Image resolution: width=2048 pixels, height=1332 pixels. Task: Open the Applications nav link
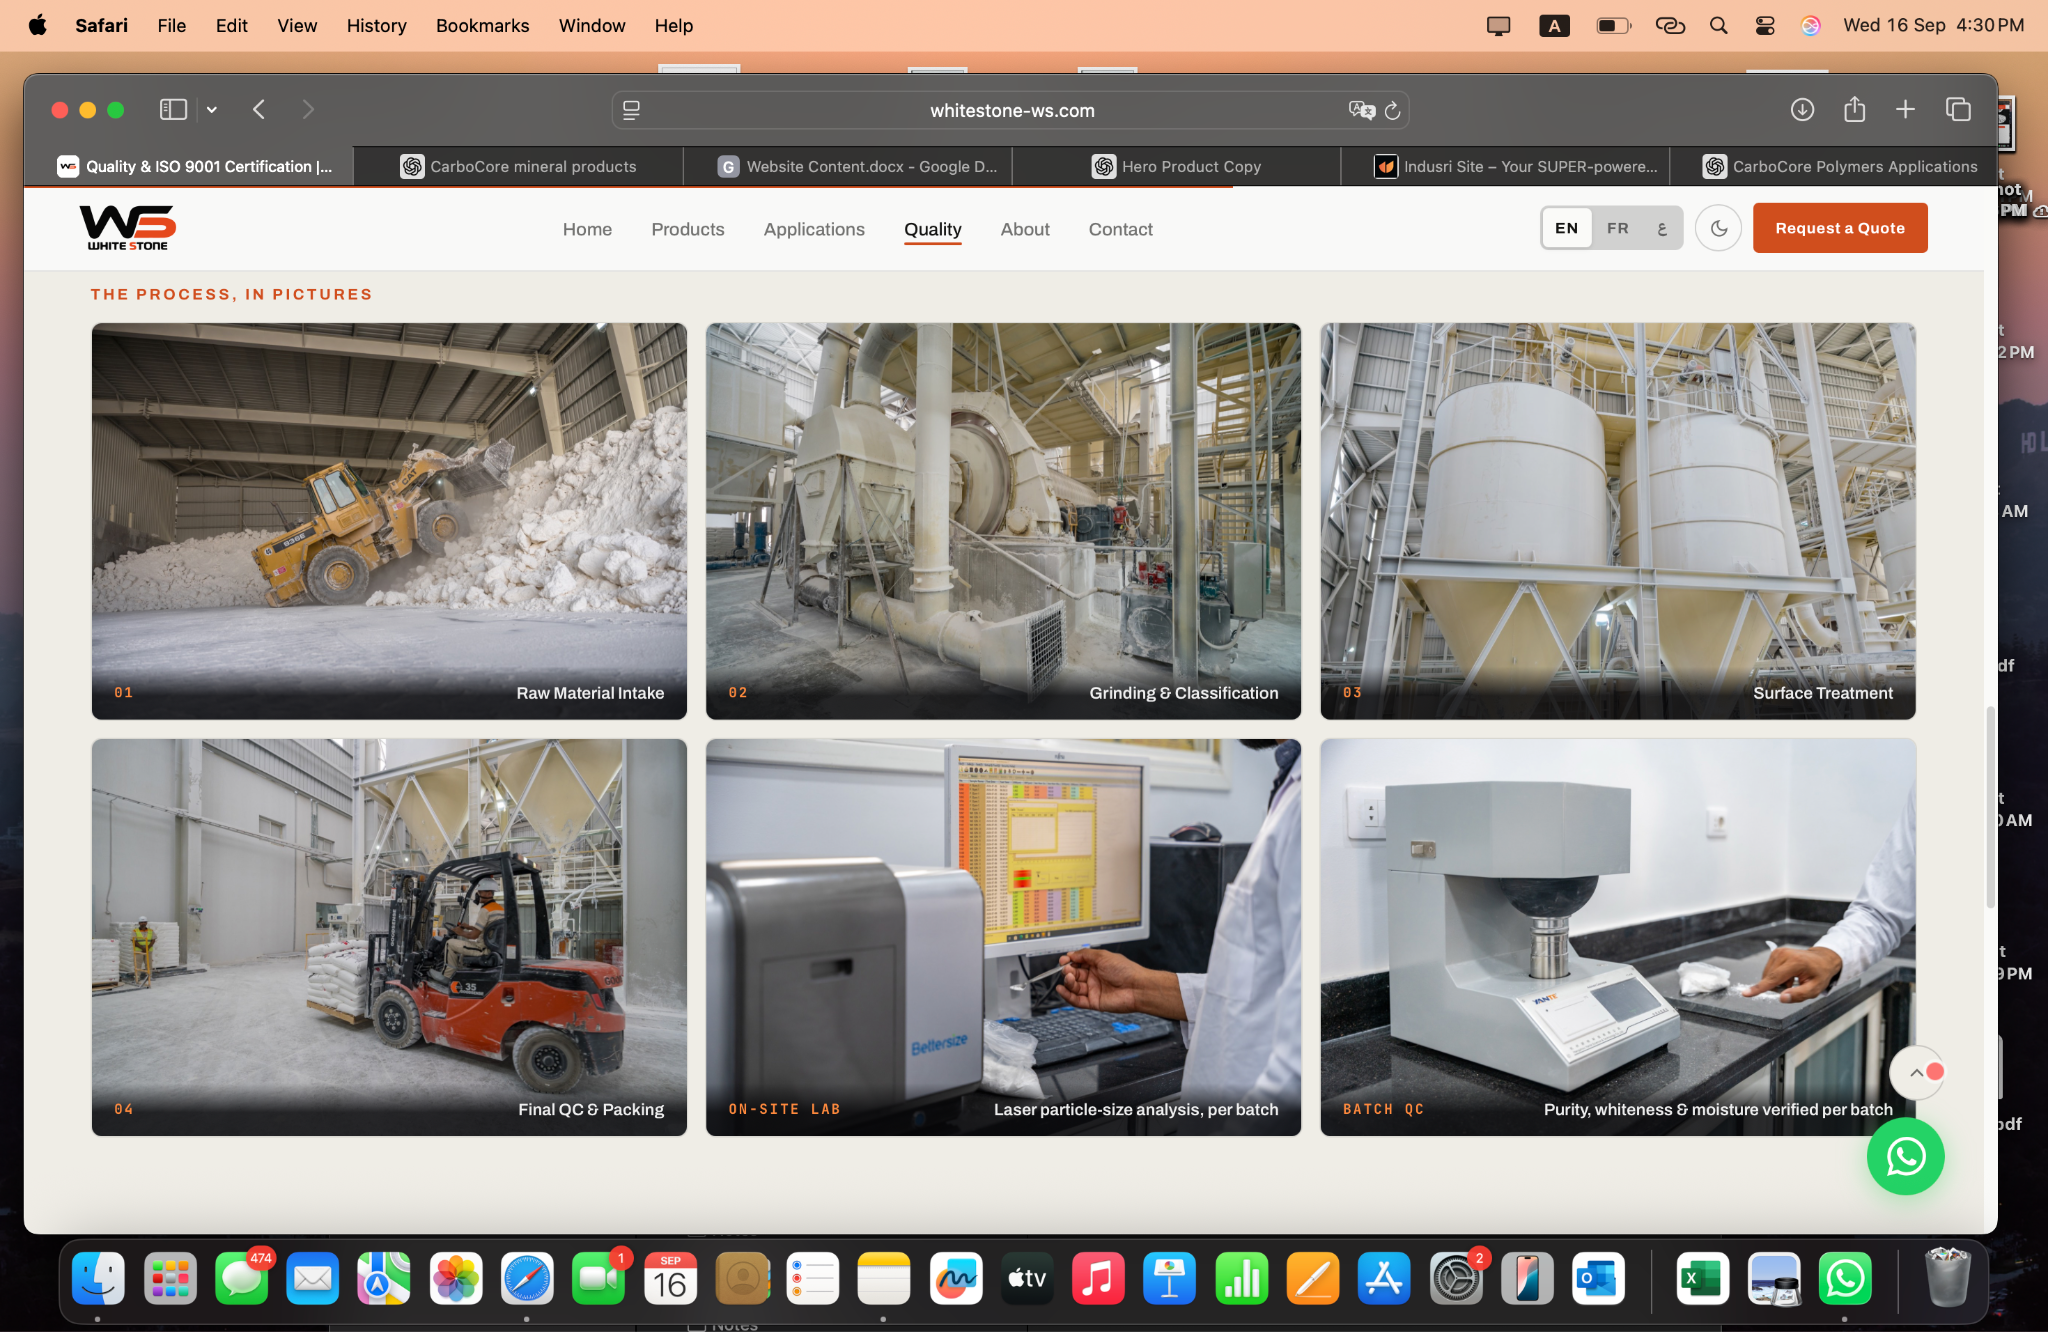click(x=814, y=229)
